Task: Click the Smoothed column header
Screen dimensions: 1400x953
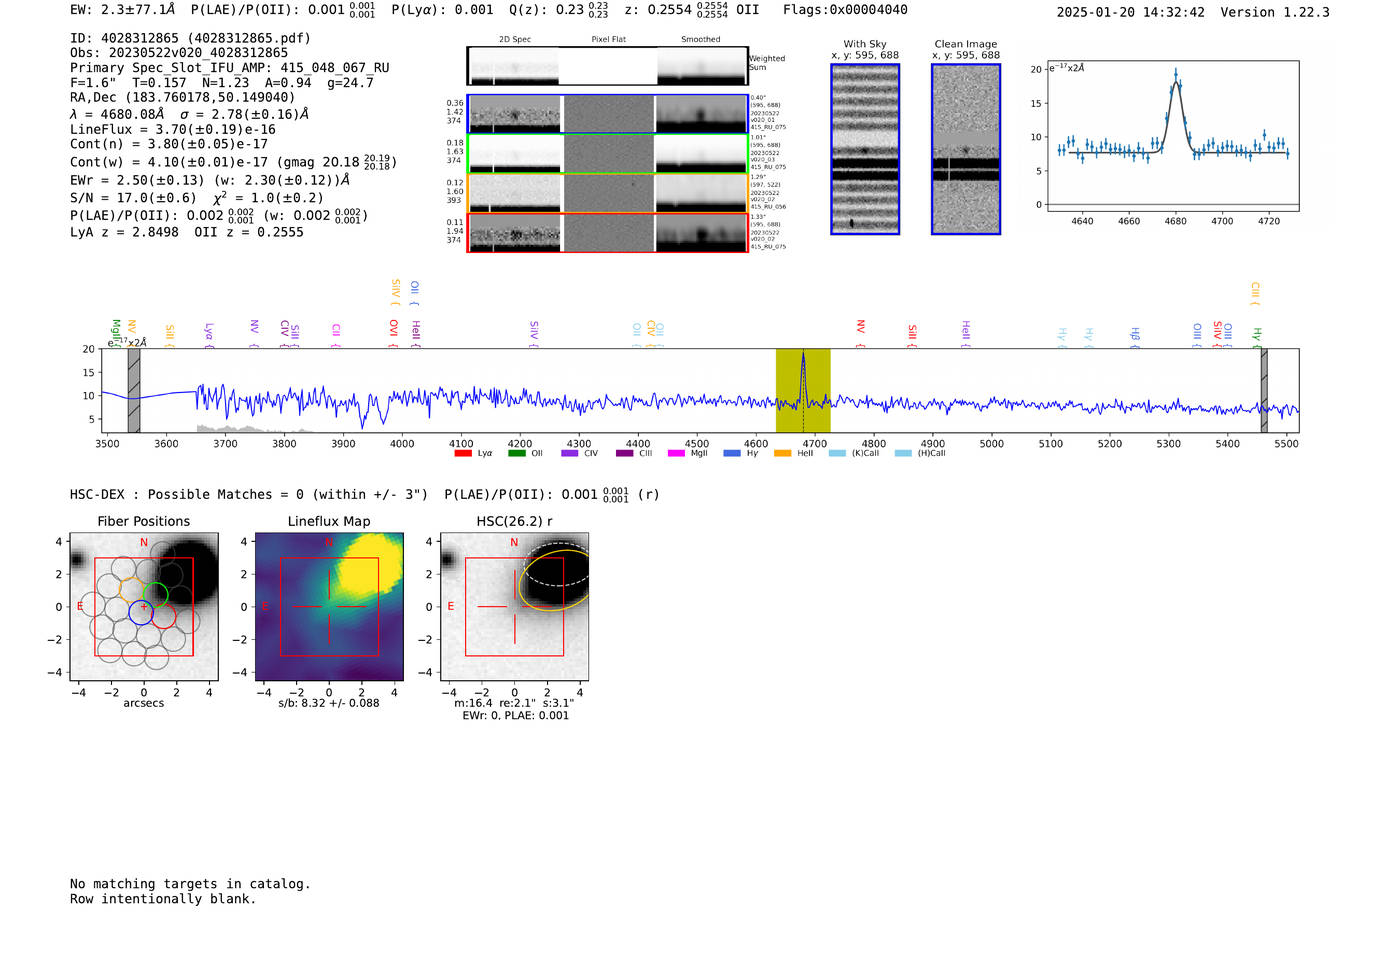Action: (700, 40)
